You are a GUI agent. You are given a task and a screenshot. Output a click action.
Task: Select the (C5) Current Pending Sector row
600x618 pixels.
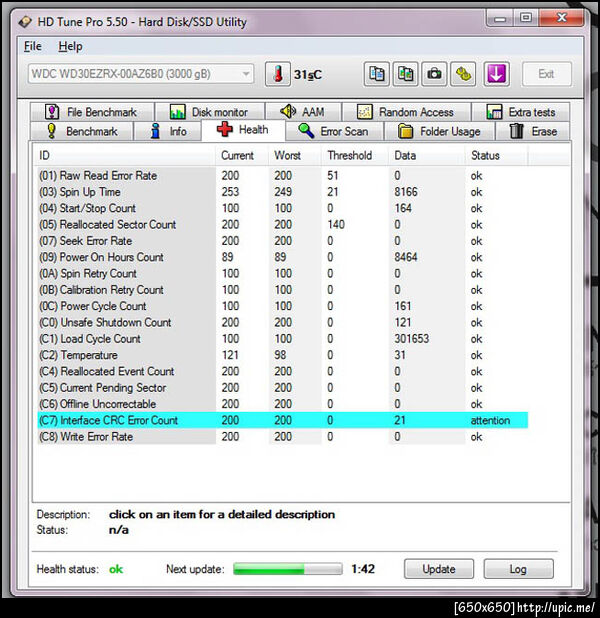(283, 388)
